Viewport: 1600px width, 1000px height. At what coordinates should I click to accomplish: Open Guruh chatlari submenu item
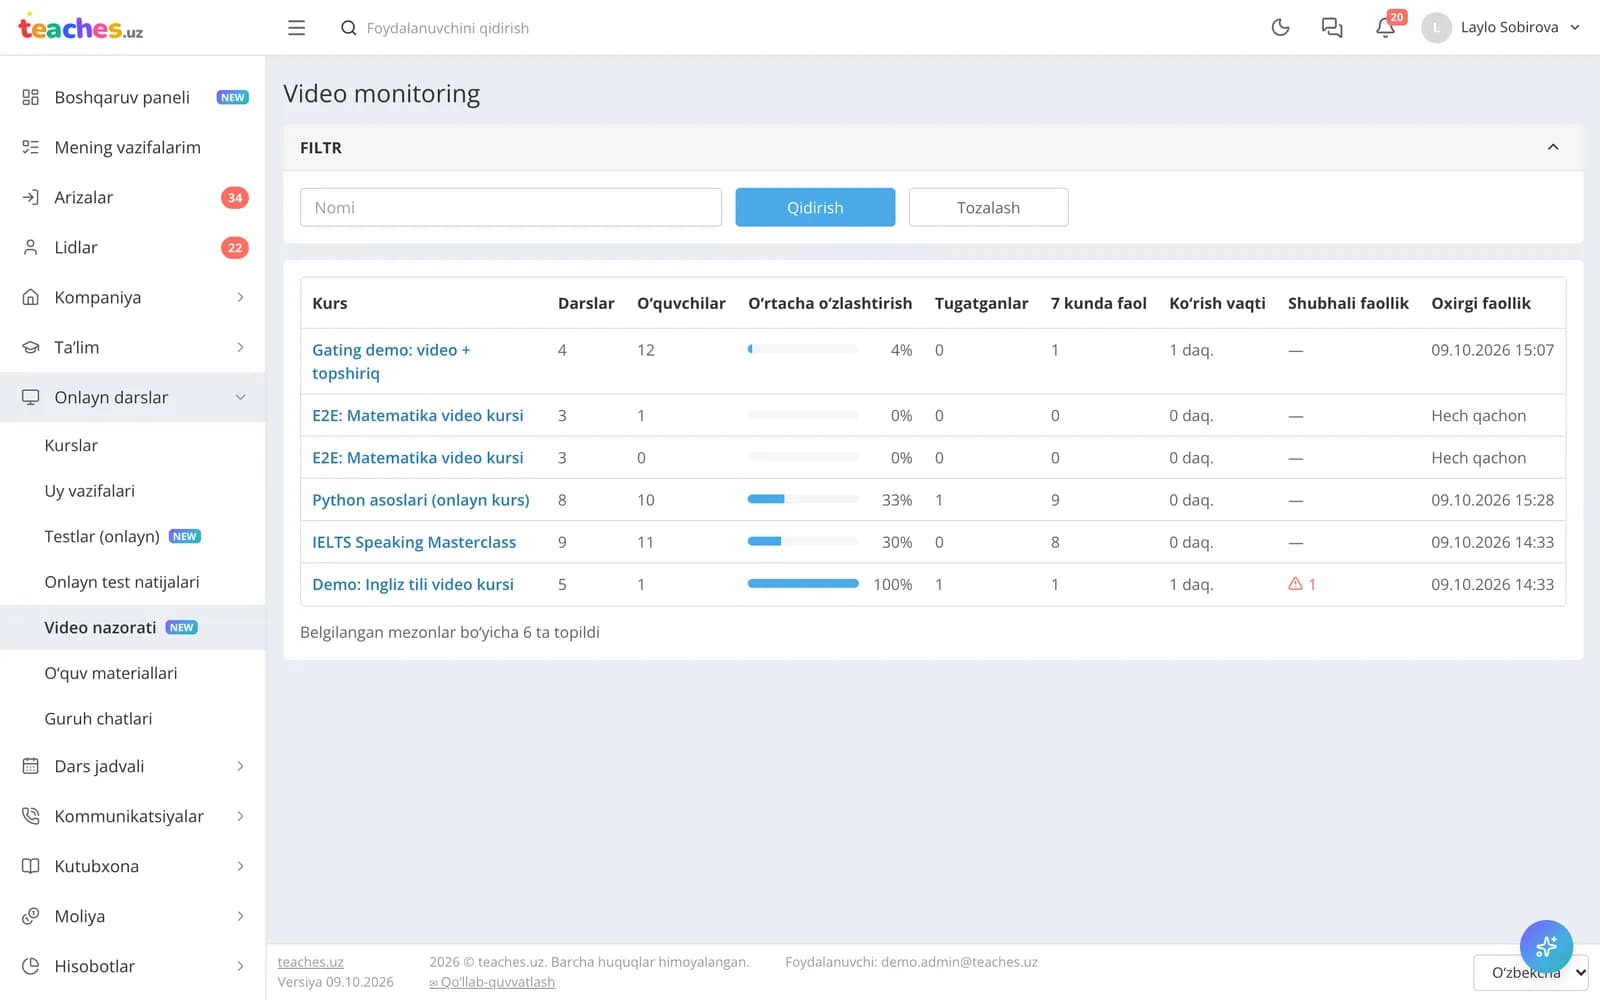(98, 719)
